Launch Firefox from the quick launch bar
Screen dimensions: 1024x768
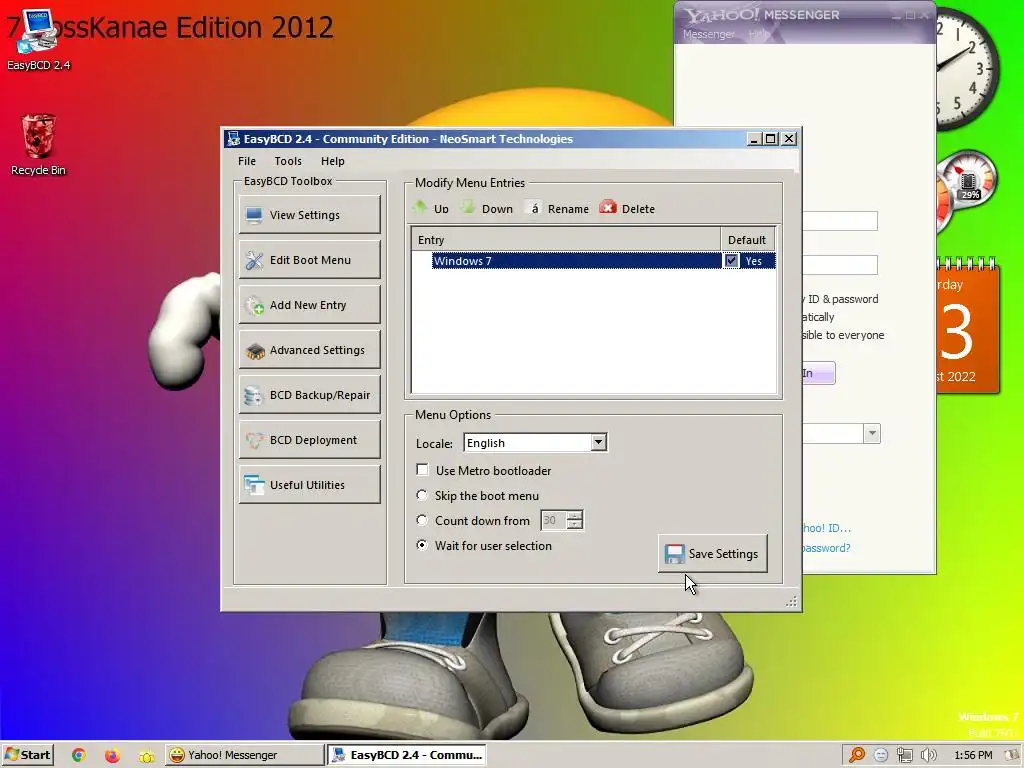click(112, 756)
